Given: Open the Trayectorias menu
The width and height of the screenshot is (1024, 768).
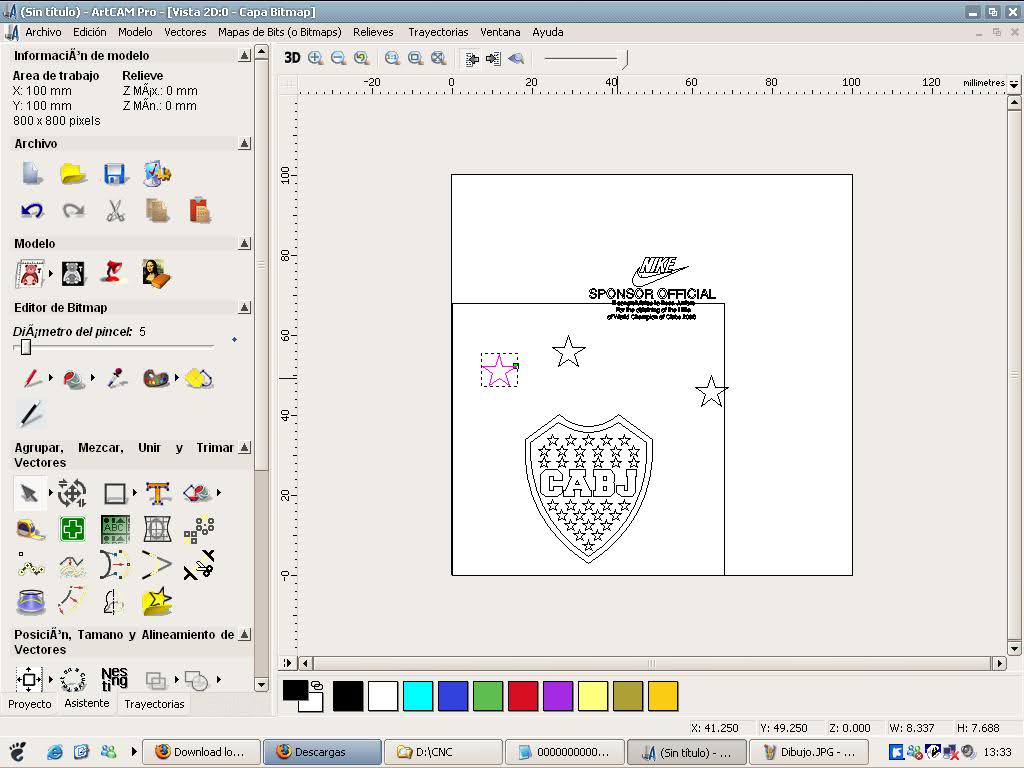Looking at the screenshot, I should (x=438, y=32).
